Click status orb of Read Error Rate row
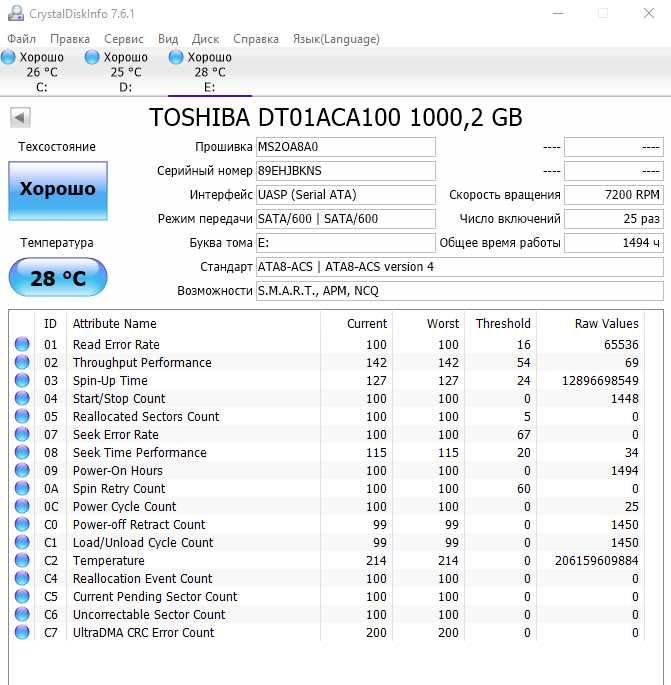 pyautogui.click(x=22, y=344)
